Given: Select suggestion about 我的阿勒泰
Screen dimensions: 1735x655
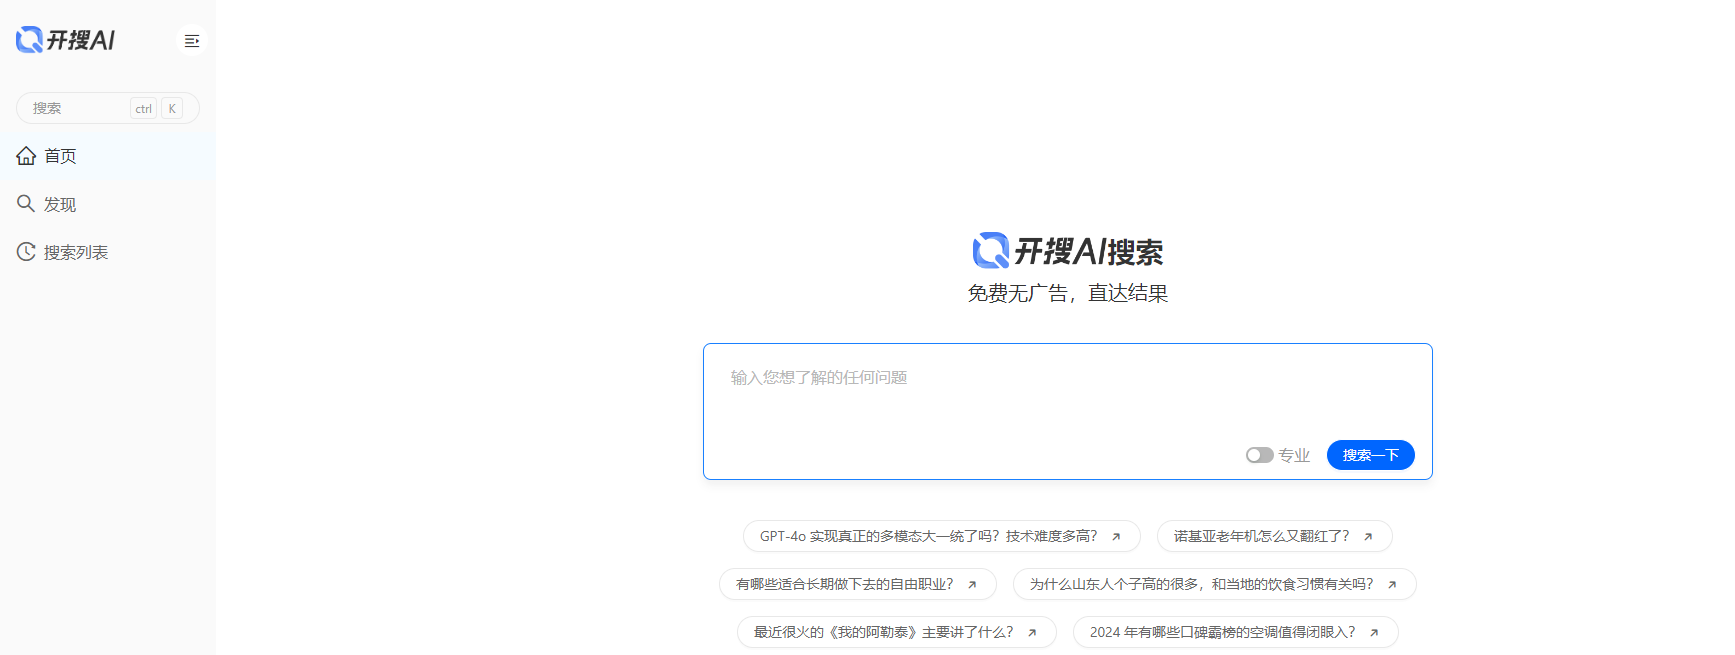Looking at the screenshot, I should [x=897, y=632].
